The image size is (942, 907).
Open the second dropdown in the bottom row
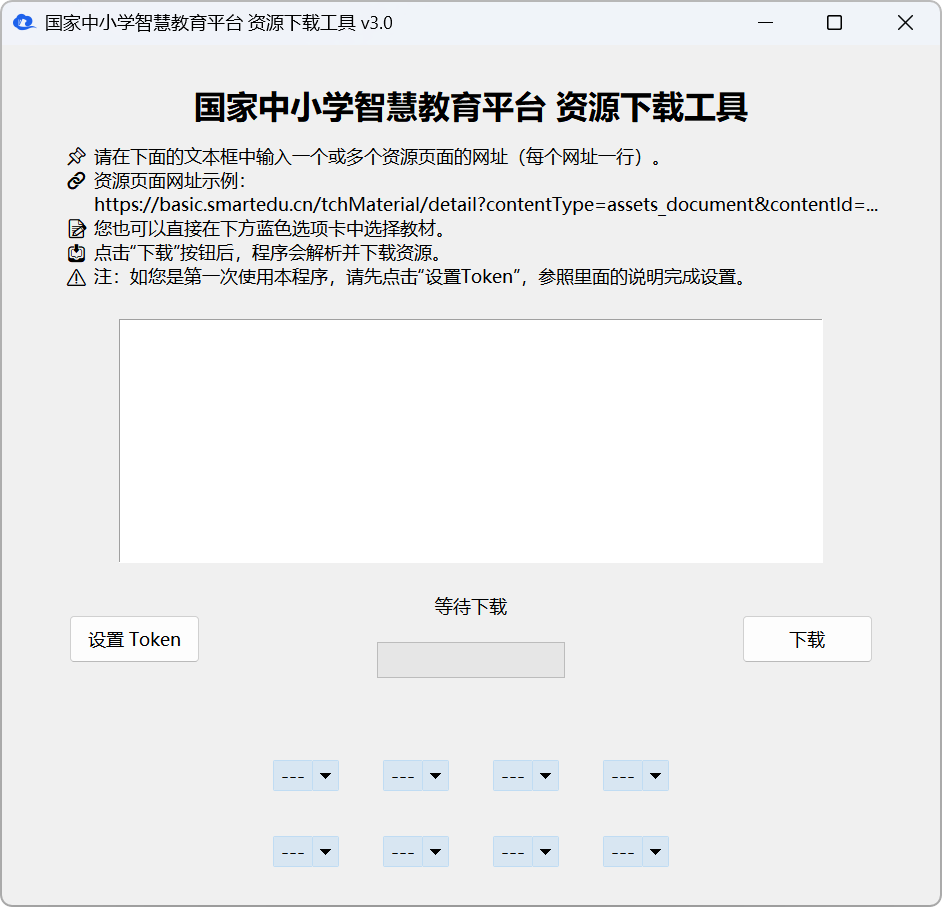(x=415, y=851)
